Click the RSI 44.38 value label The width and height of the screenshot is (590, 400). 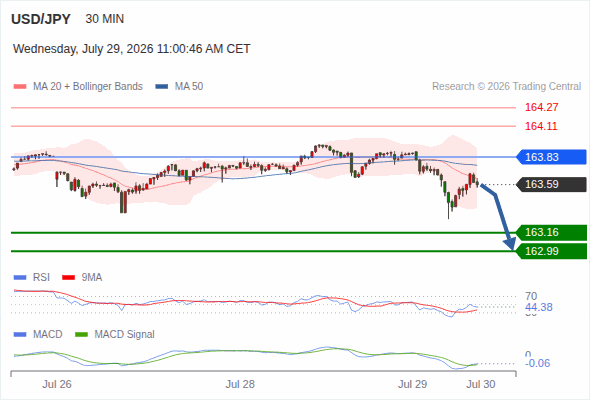(539, 307)
